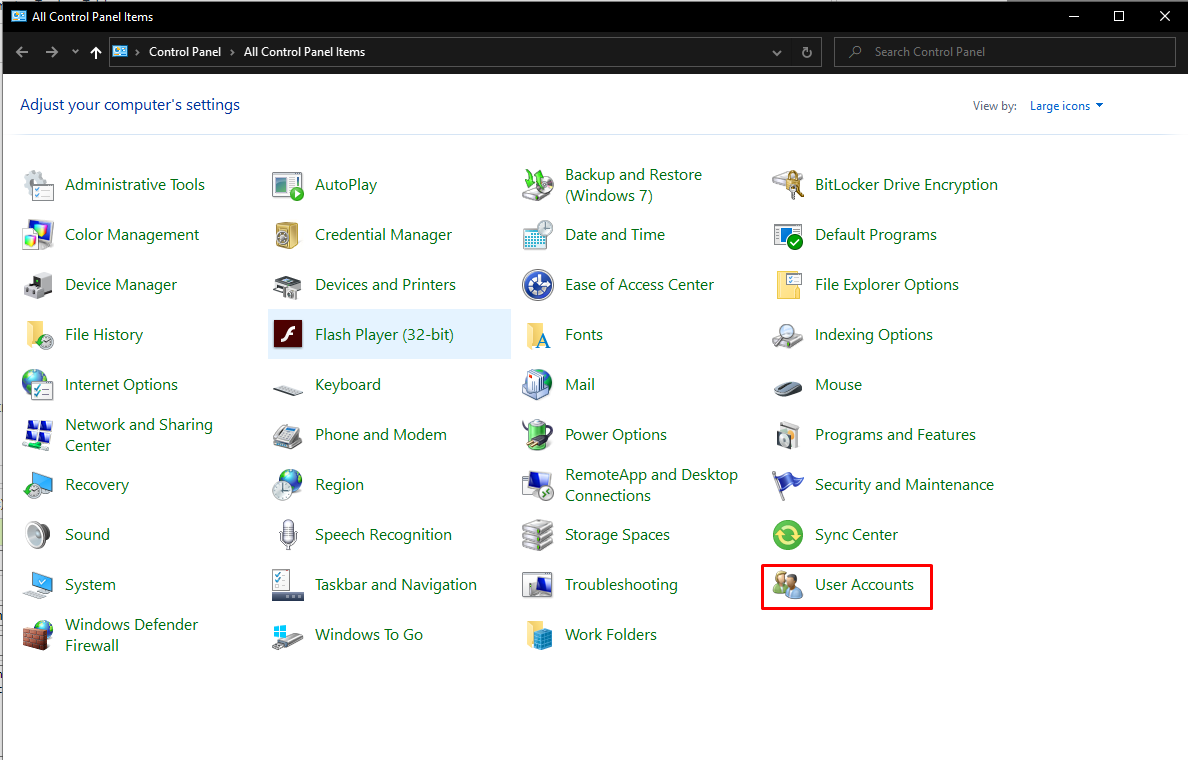
Task: Expand the address bar history dropdown
Action: pyautogui.click(x=777, y=52)
